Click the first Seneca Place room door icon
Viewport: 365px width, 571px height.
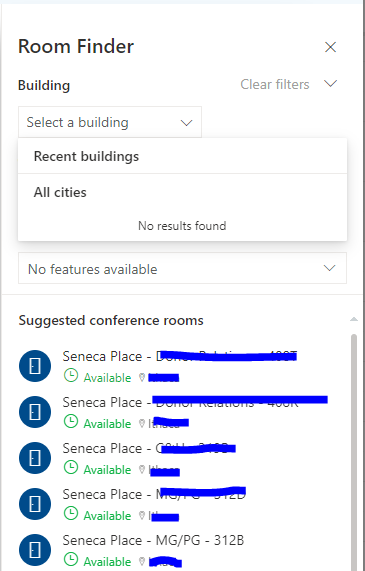(35, 366)
